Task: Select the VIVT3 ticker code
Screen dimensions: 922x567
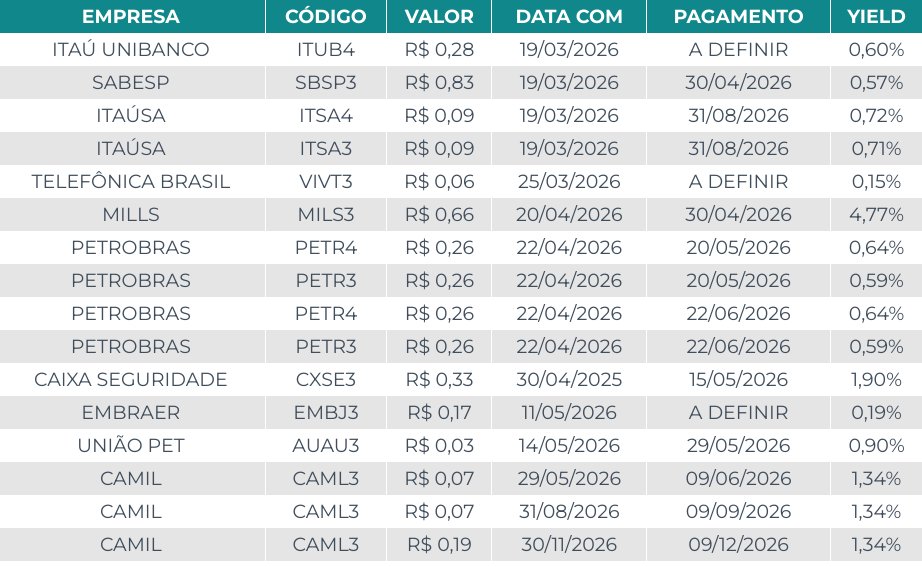Action: 325,182
